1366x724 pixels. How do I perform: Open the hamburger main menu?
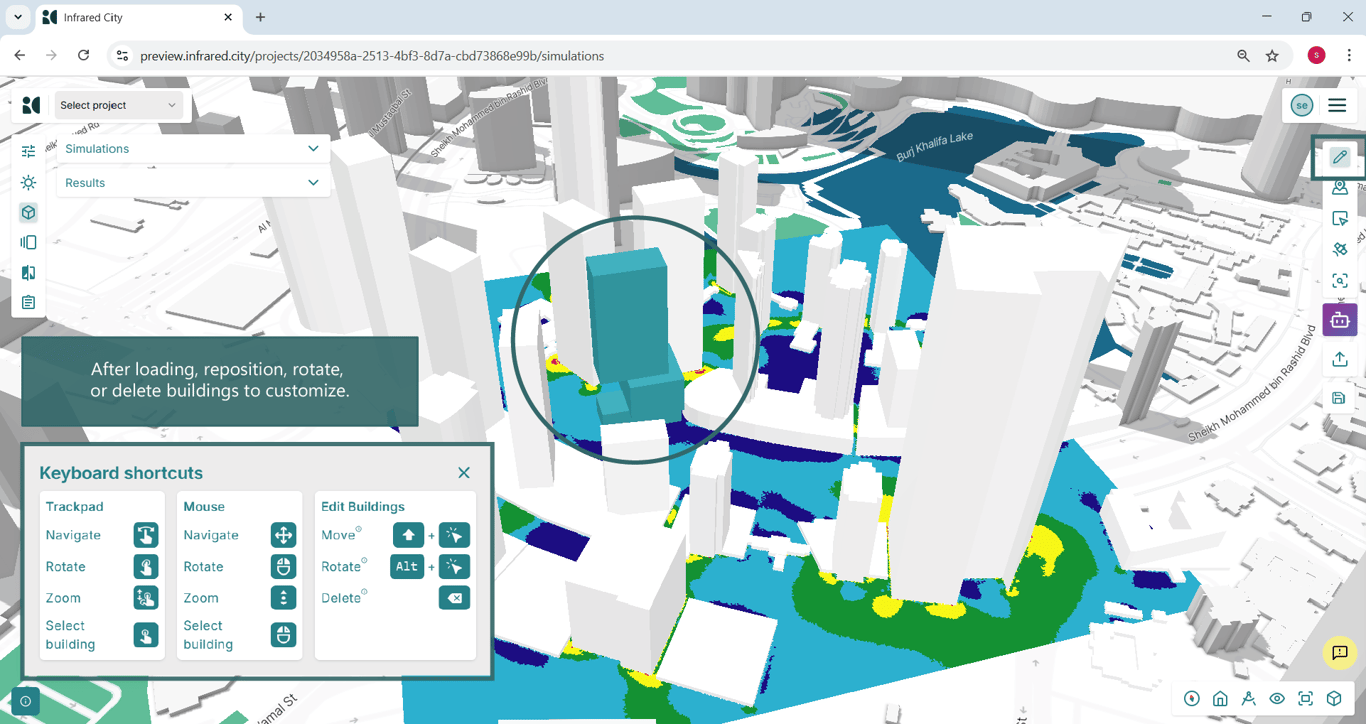coord(1337,105)
